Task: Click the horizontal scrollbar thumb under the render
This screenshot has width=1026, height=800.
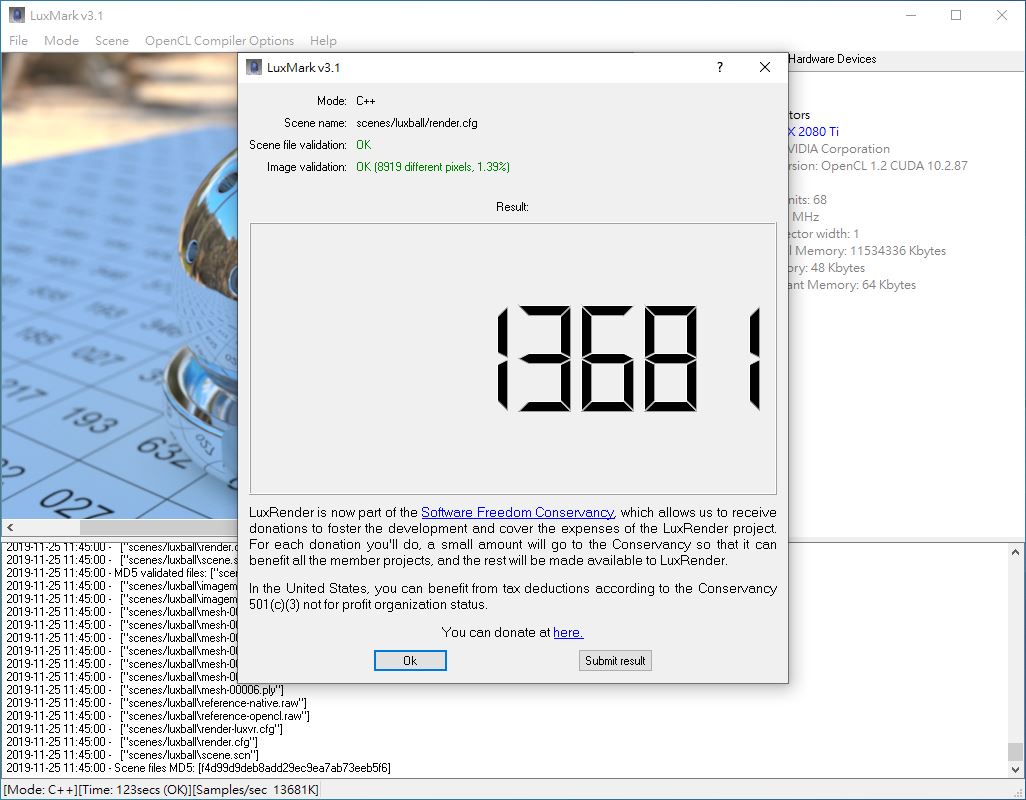Action: click(158, 527)
